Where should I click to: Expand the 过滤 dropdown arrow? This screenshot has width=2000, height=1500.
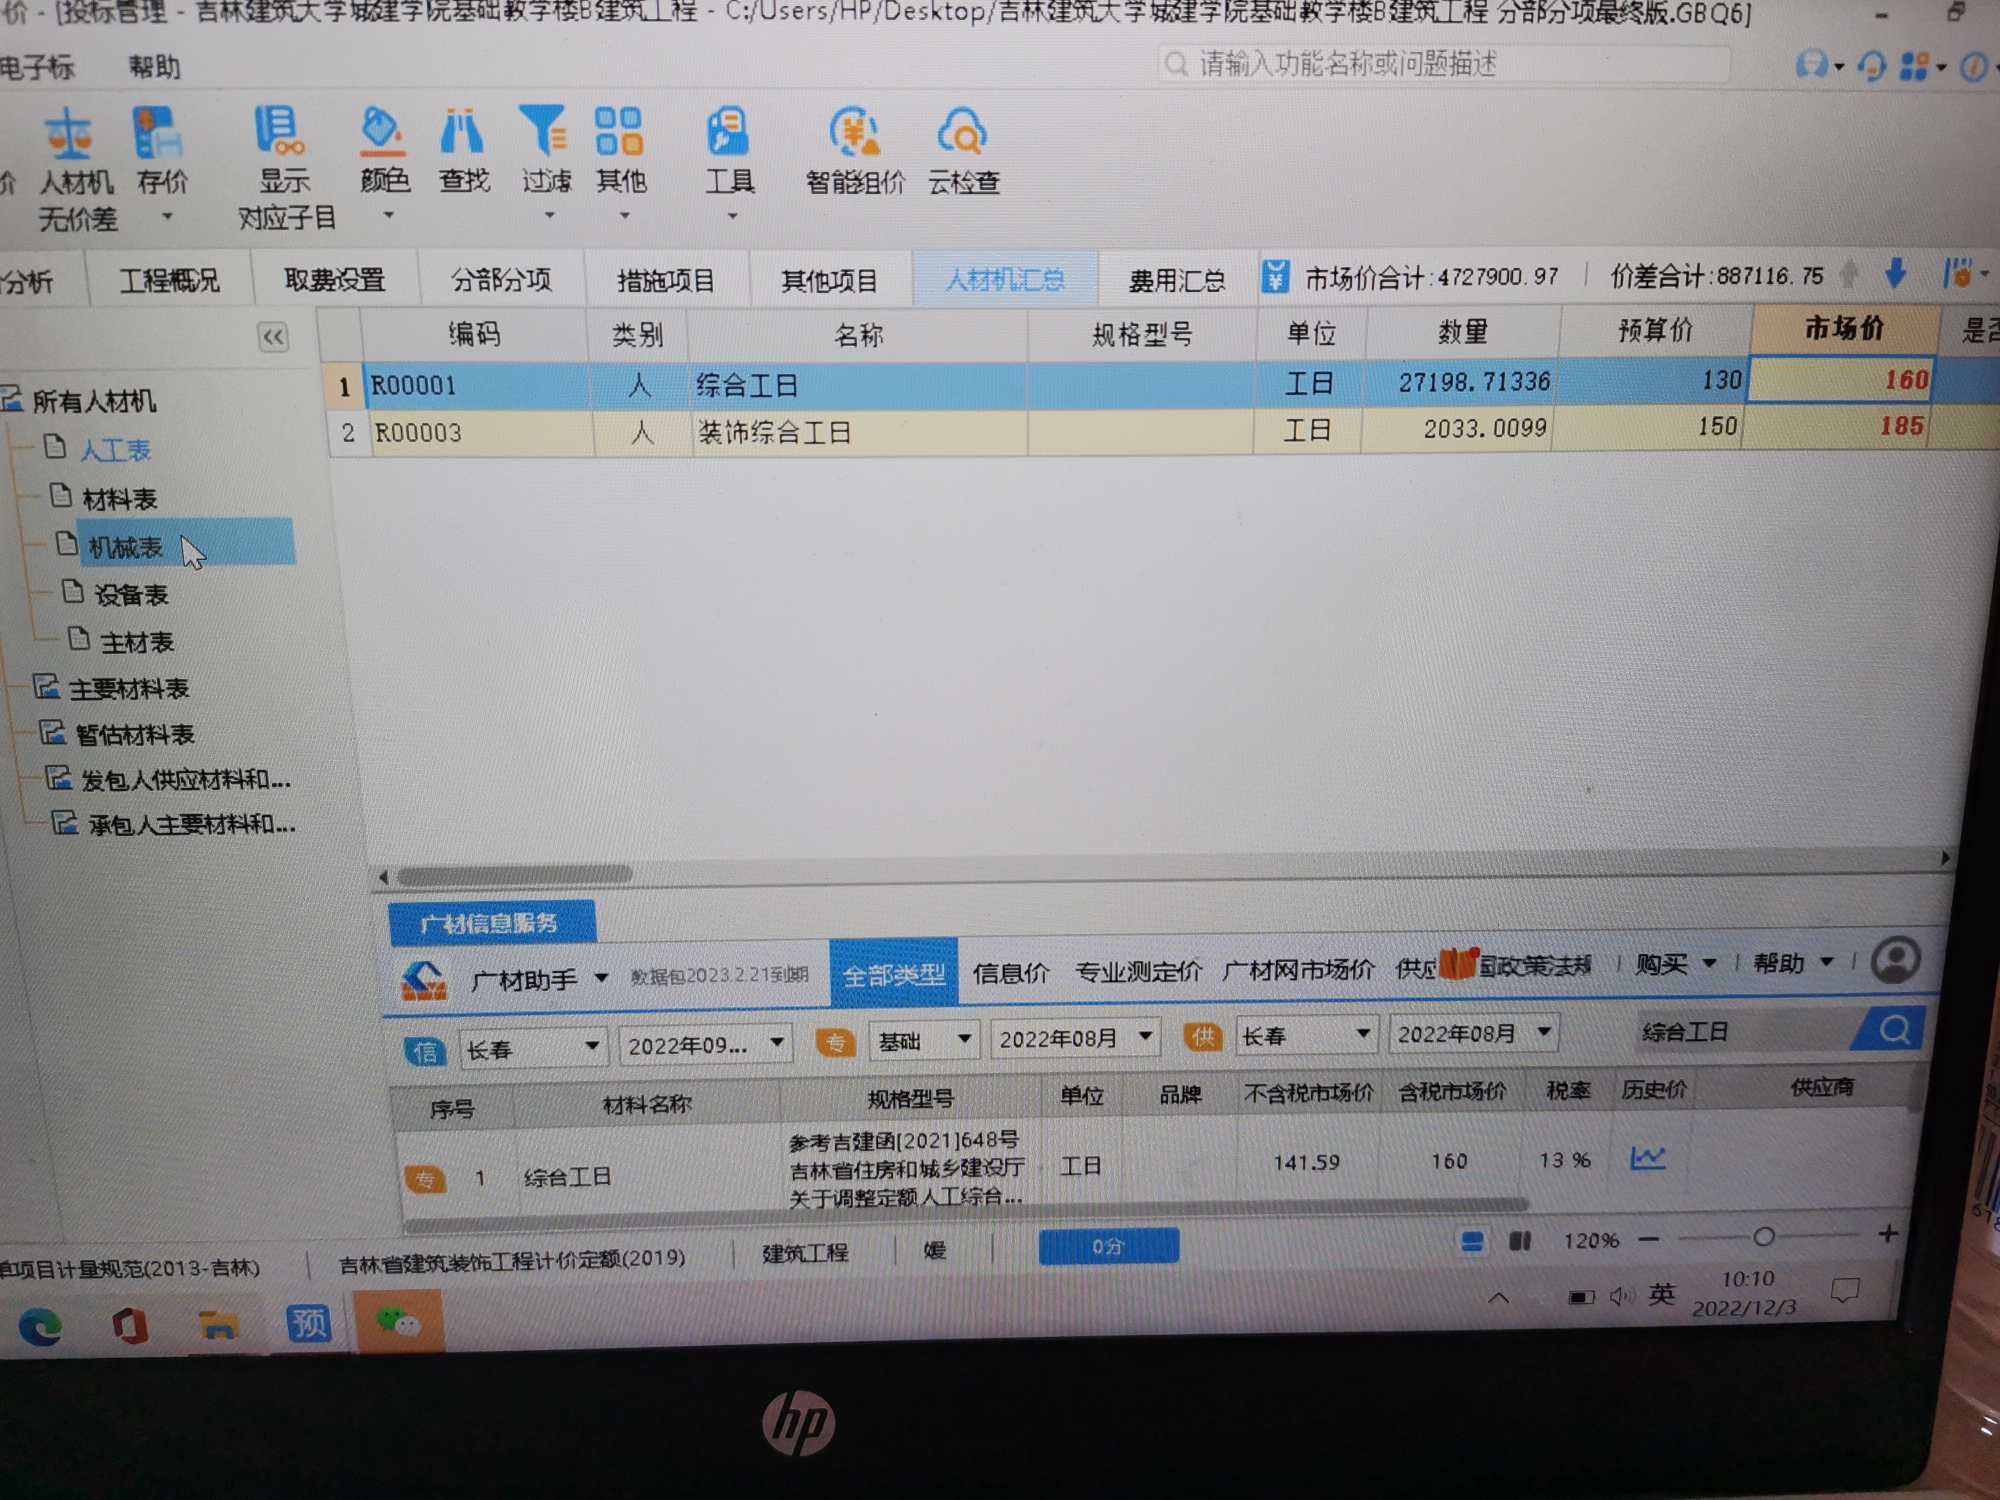[549, 214]
